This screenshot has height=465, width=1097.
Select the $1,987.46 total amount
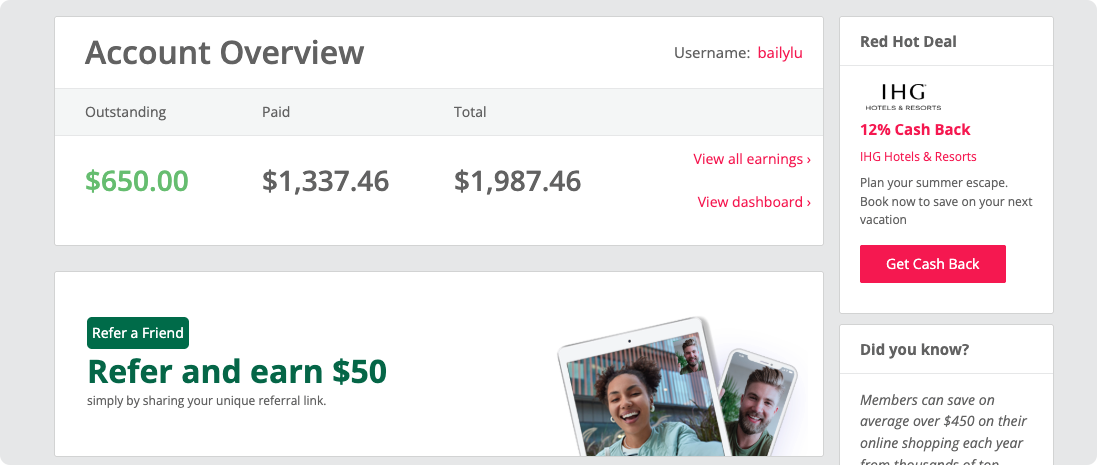pos(517,181)
